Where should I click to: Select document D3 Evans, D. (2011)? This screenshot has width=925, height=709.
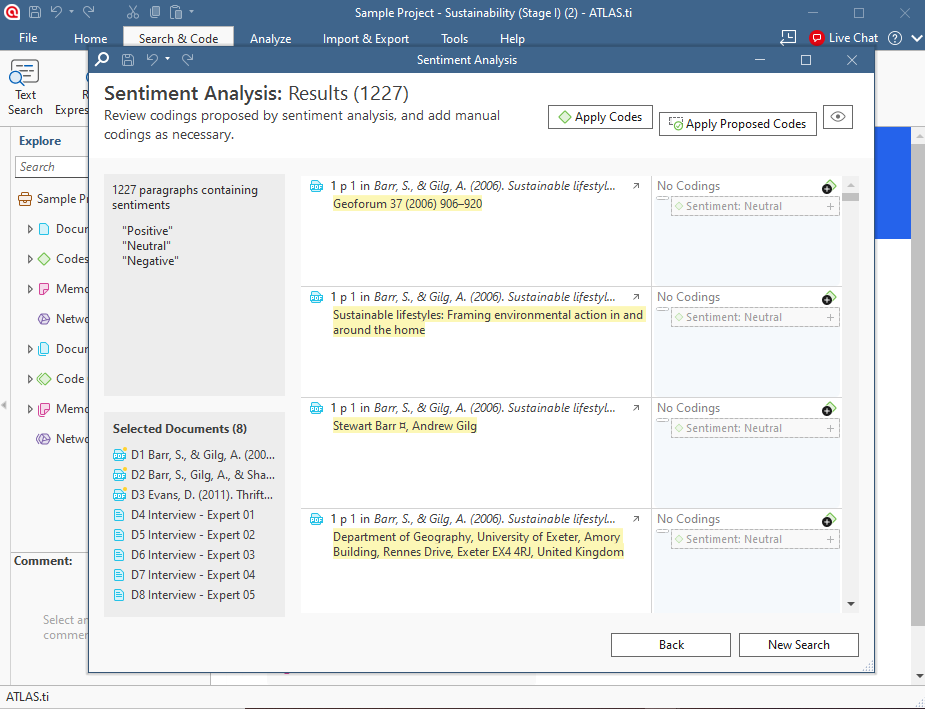coord(193,494)
